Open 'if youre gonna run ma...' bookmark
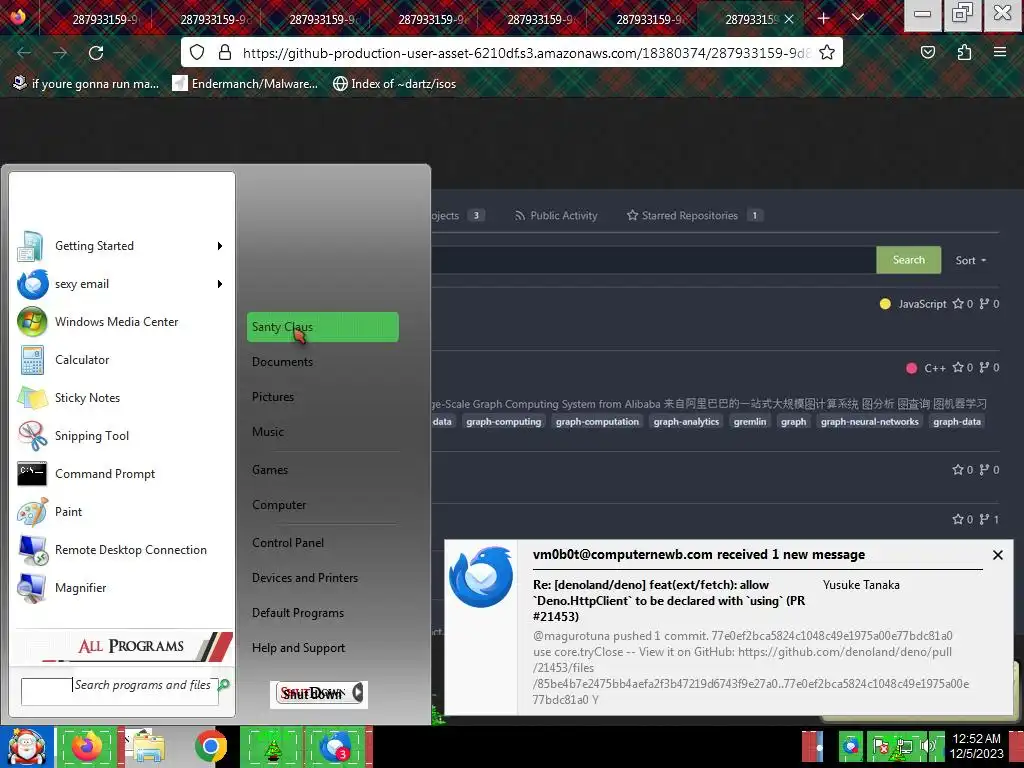The image size is (1024, 768). coord(86,84)
